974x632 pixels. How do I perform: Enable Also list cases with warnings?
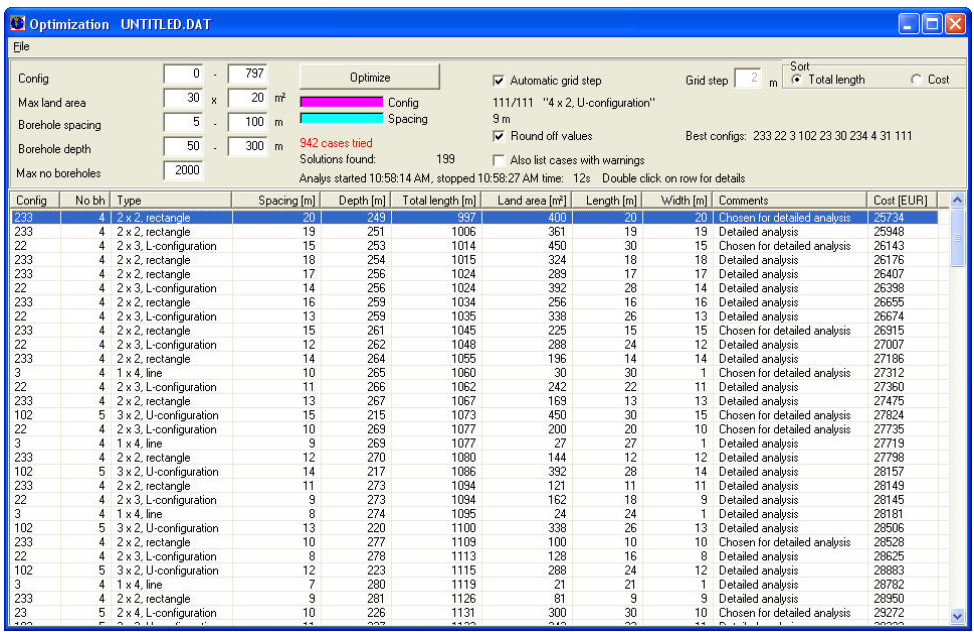[499, 160]
